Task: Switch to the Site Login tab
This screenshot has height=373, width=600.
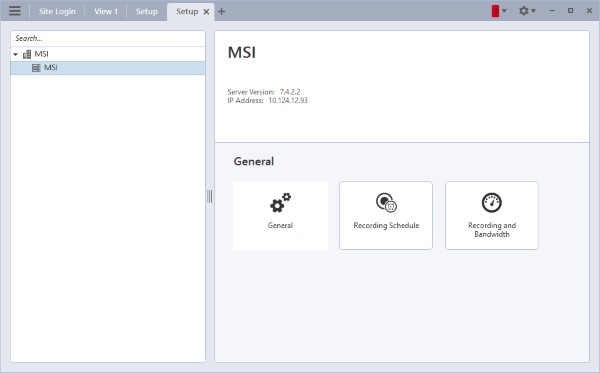Action: click(x=57, y=11)
